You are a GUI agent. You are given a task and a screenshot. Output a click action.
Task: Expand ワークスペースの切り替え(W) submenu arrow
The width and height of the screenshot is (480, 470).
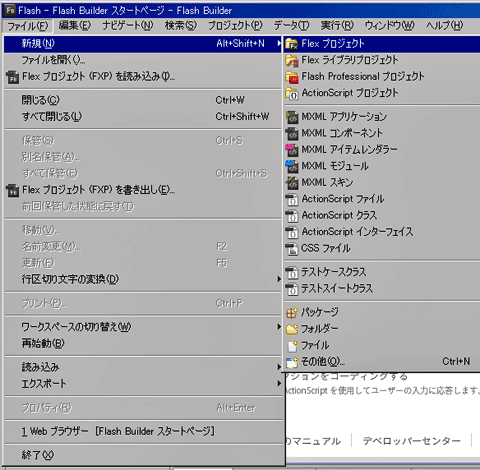point(279,327)
